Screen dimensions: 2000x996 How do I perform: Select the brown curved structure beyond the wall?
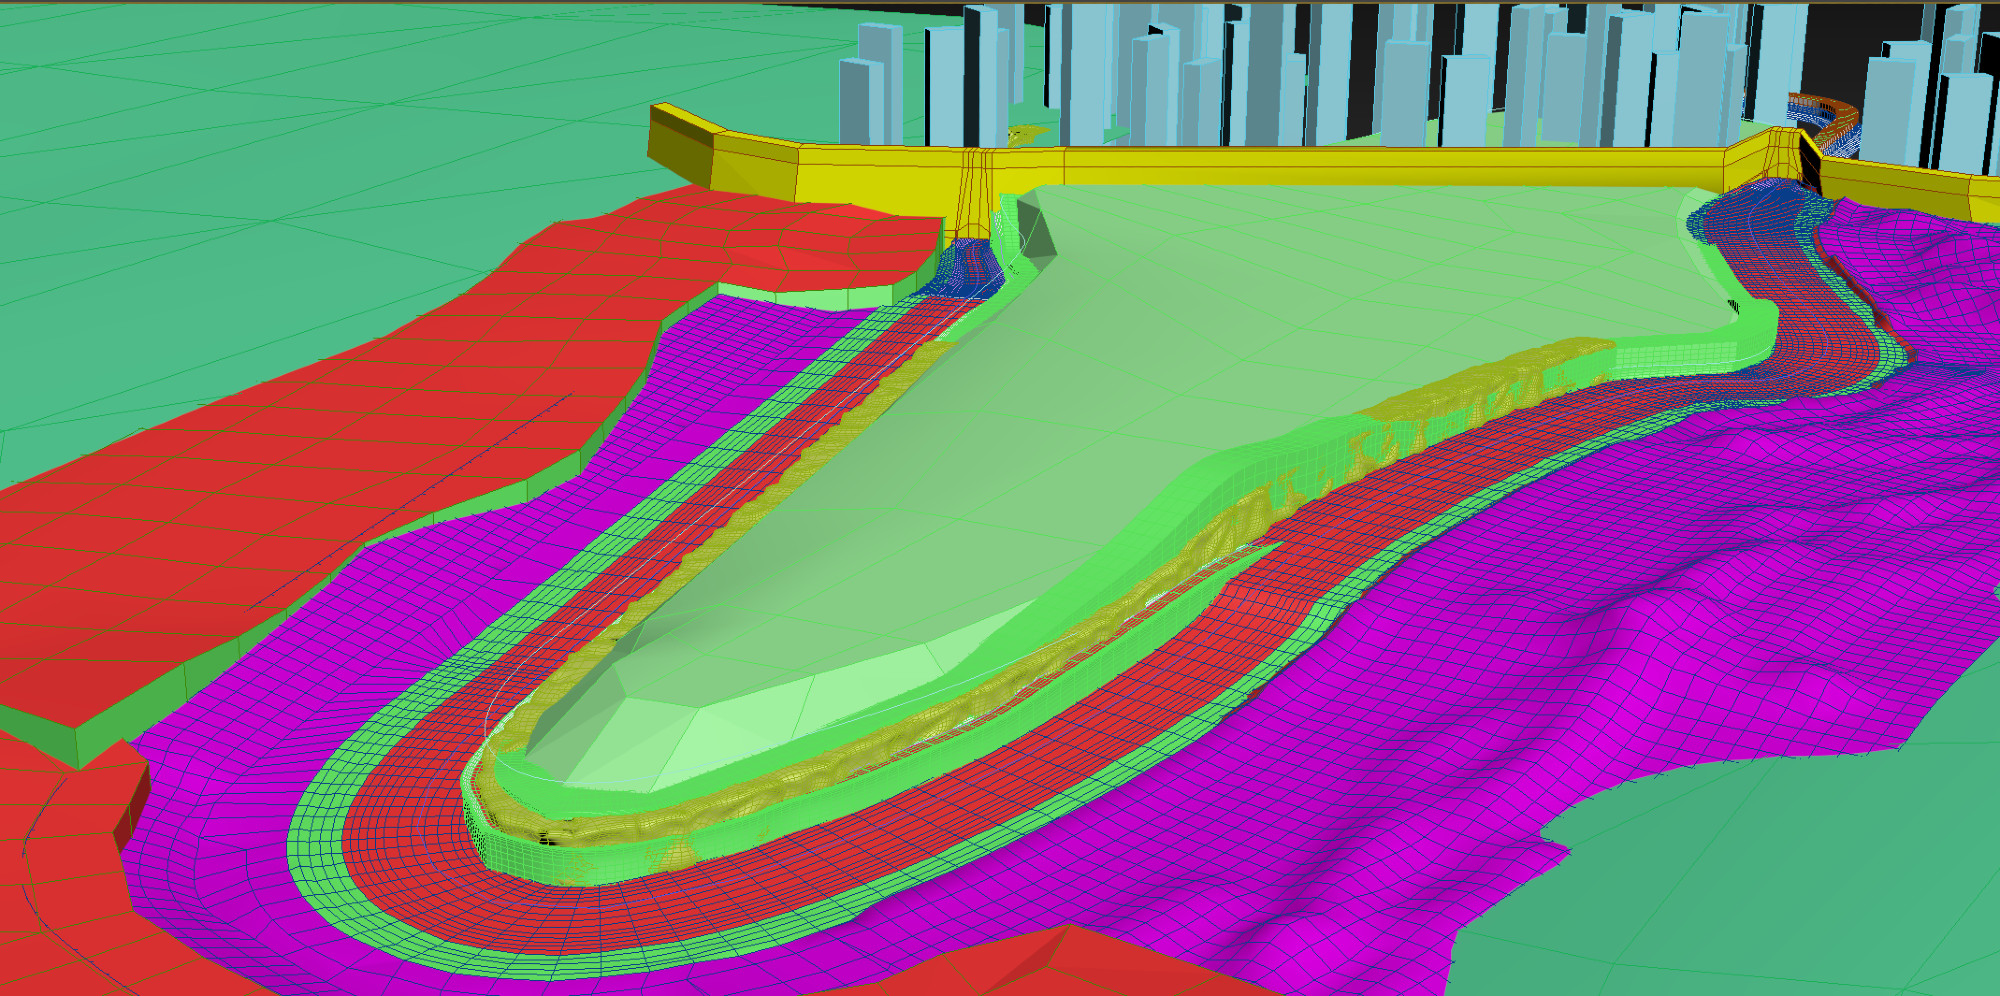click(1822, 108)
